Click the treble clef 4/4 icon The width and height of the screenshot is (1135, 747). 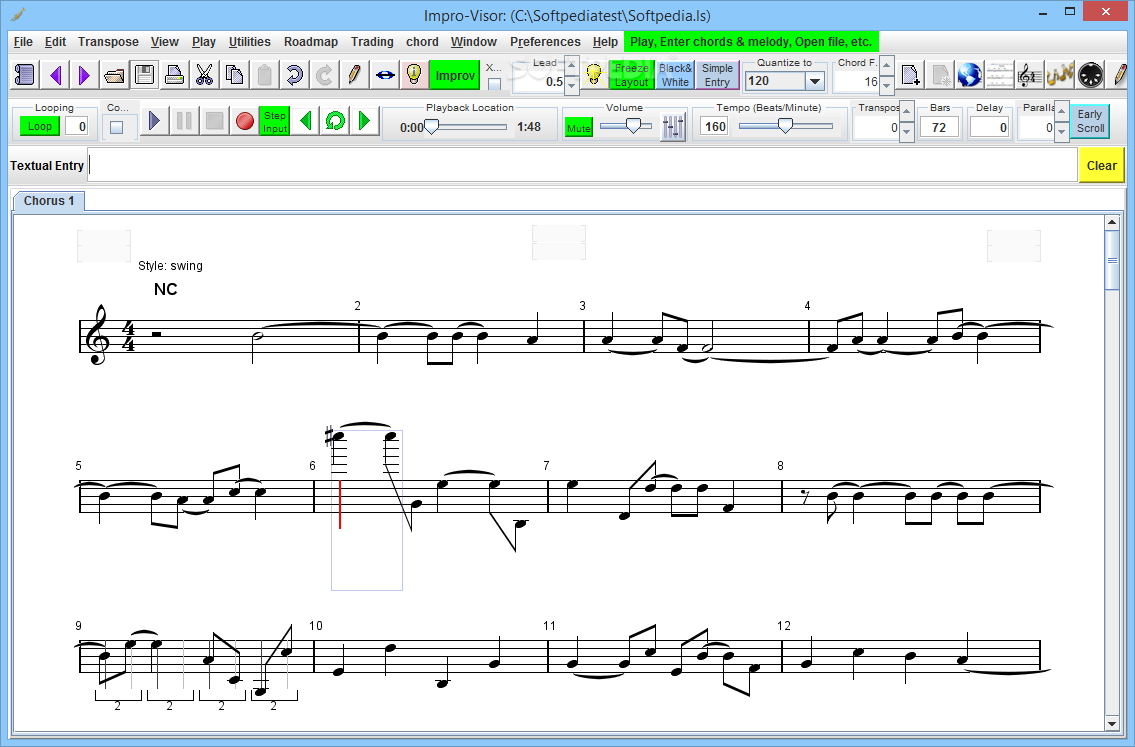[1030, 75]
